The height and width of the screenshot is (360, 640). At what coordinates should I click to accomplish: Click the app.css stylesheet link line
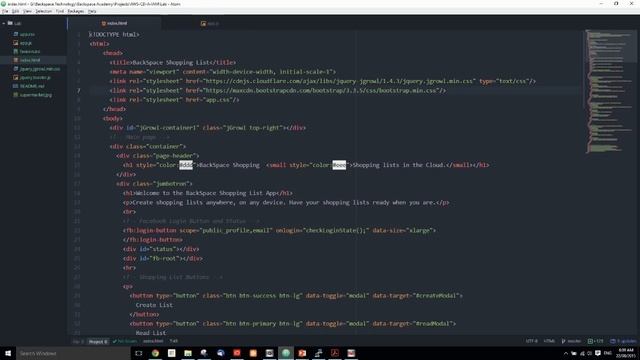(x=174, y=100)
